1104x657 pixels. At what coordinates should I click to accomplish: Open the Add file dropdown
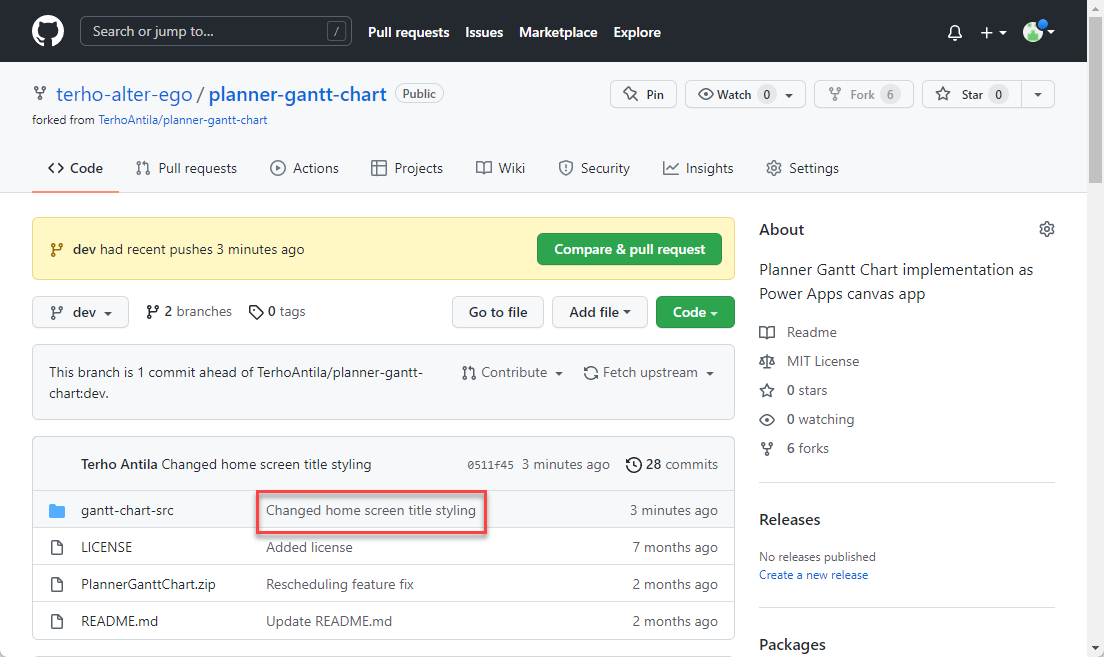pyautogui.click(x=599, y=312)
